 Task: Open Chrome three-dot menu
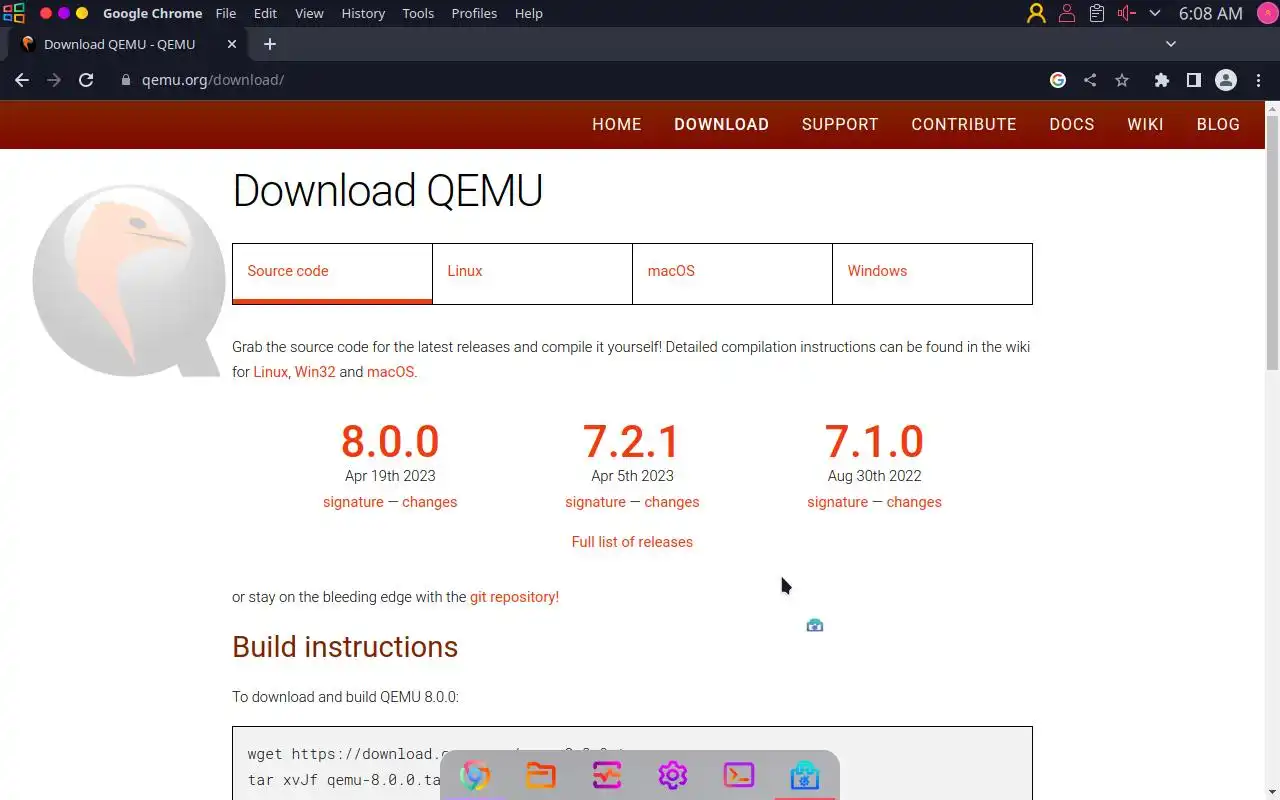click(1258, 80)
